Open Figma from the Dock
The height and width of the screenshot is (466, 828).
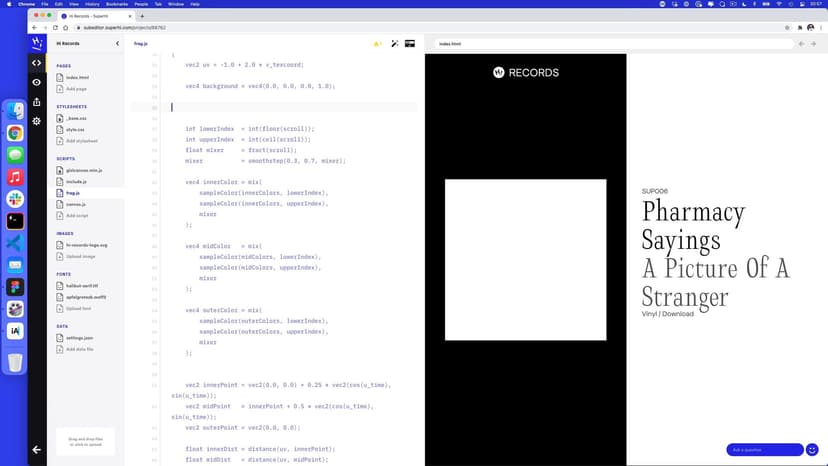click(16, 286)
